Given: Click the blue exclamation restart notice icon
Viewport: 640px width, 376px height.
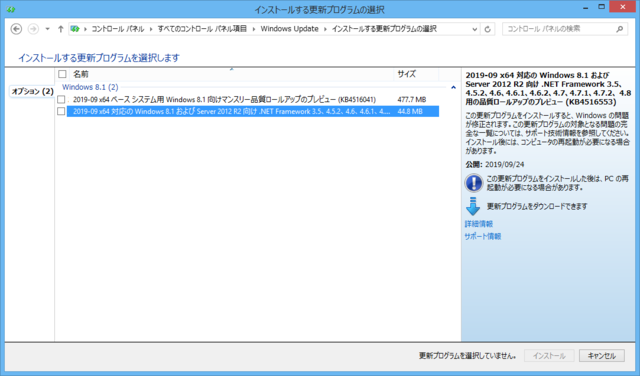Looking at the screenshot, I should click(473, 183).
